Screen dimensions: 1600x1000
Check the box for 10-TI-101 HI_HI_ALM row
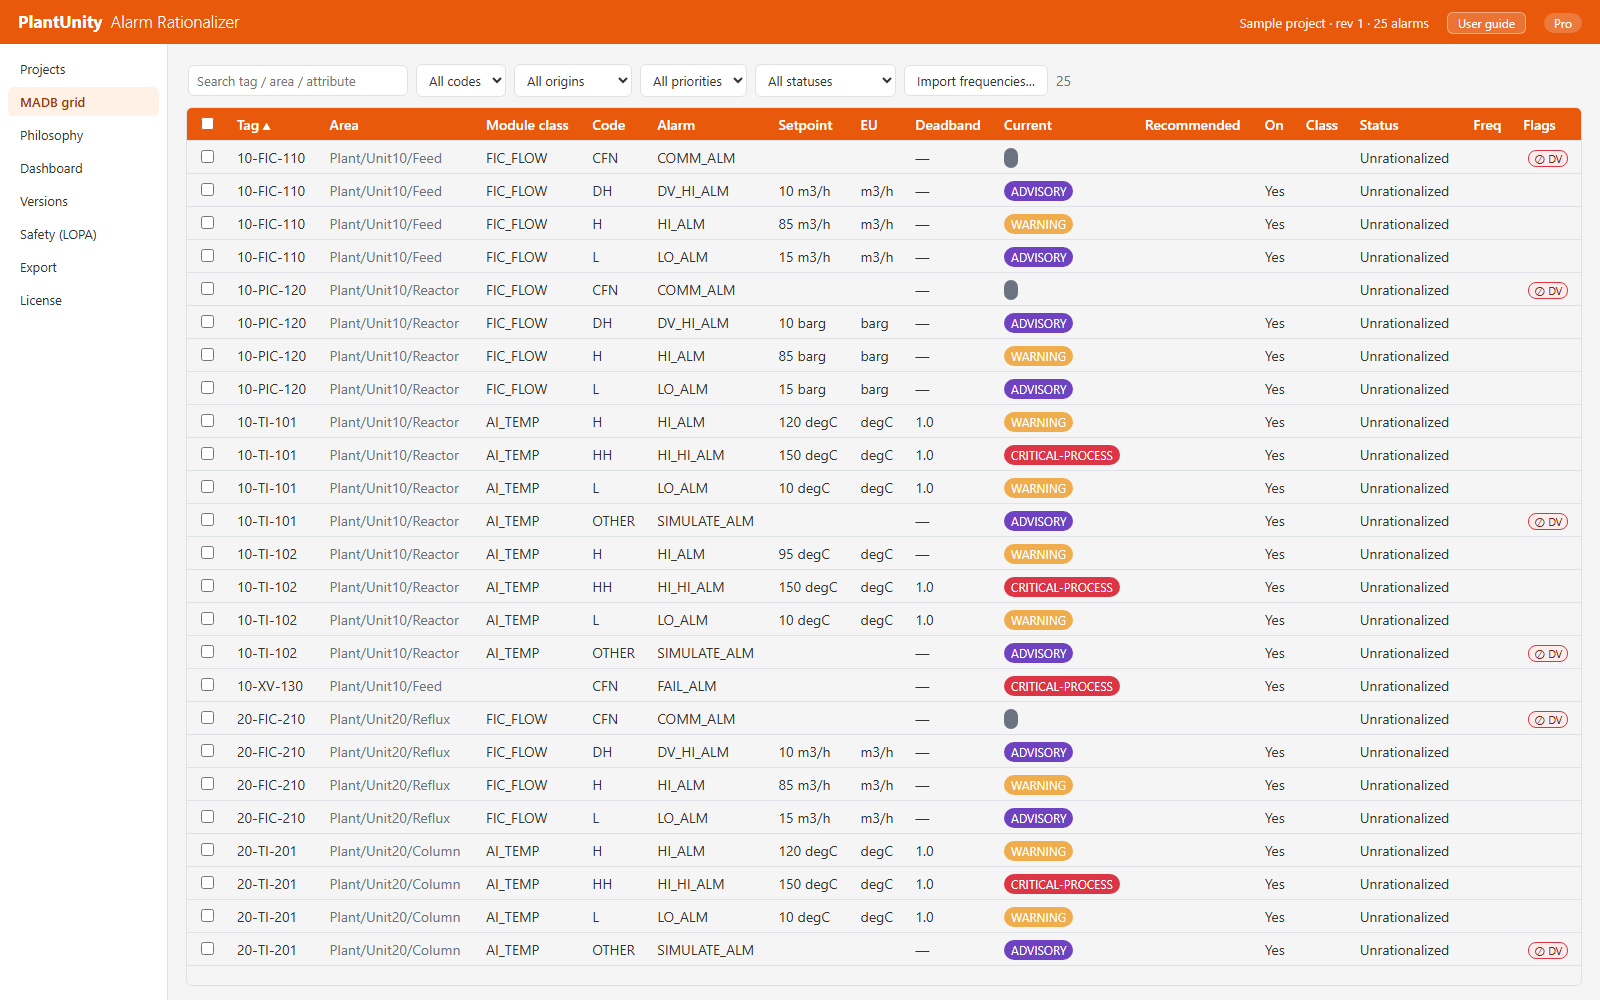[x=207, y=454]
